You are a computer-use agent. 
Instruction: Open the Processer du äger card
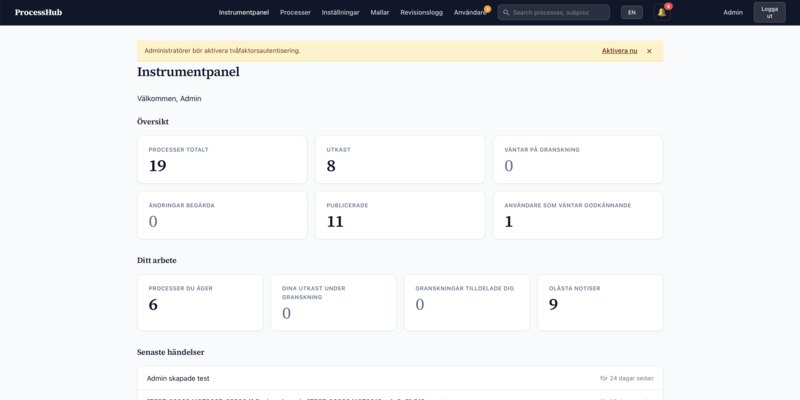coord(200,303)
